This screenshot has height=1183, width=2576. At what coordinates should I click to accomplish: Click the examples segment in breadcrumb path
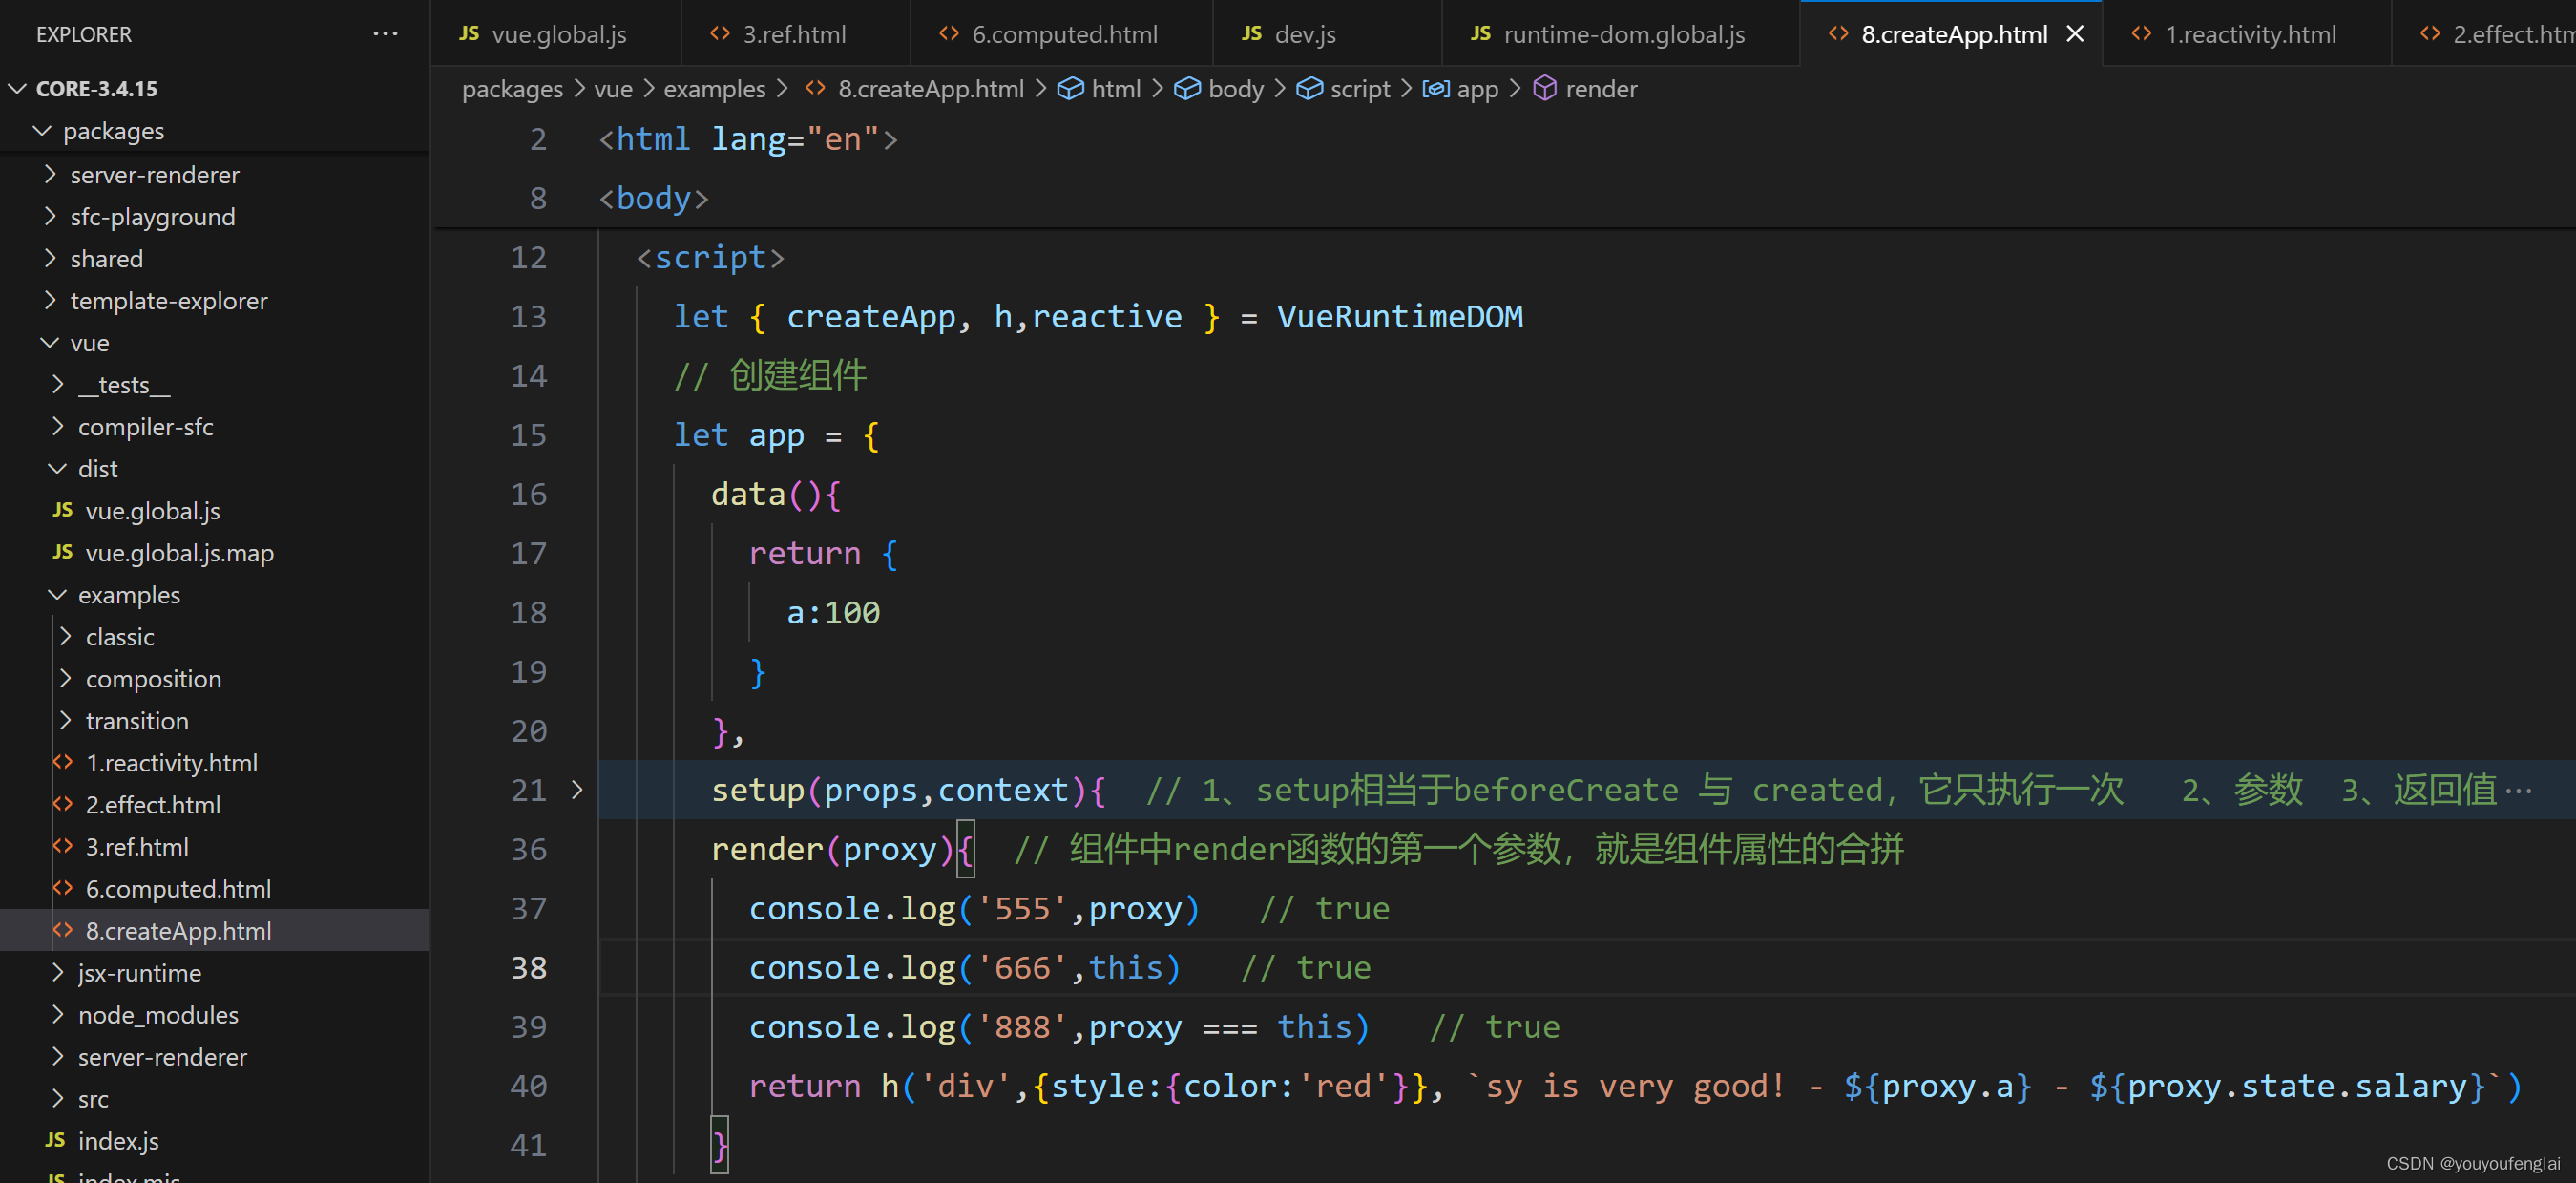714,89
